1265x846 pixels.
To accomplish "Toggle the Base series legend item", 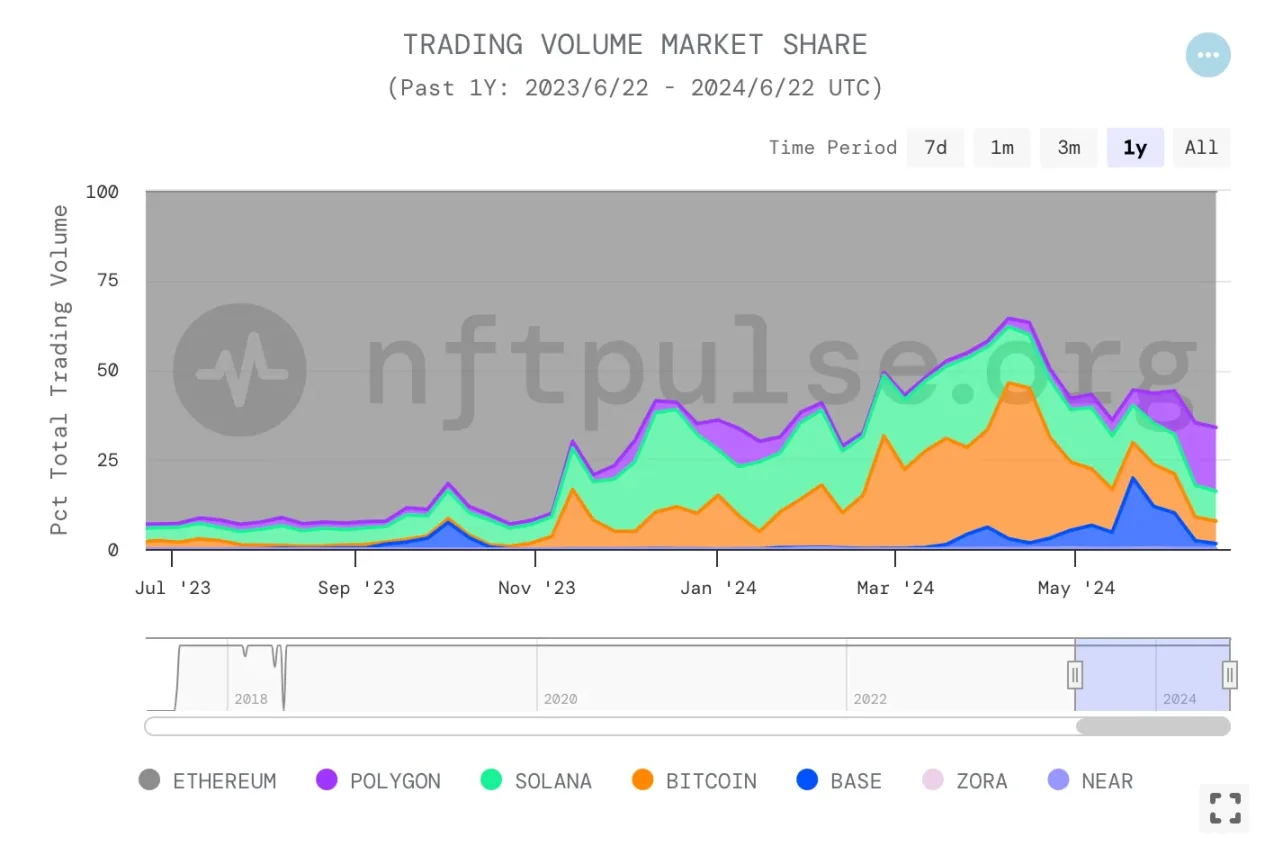I will point(839,781).
